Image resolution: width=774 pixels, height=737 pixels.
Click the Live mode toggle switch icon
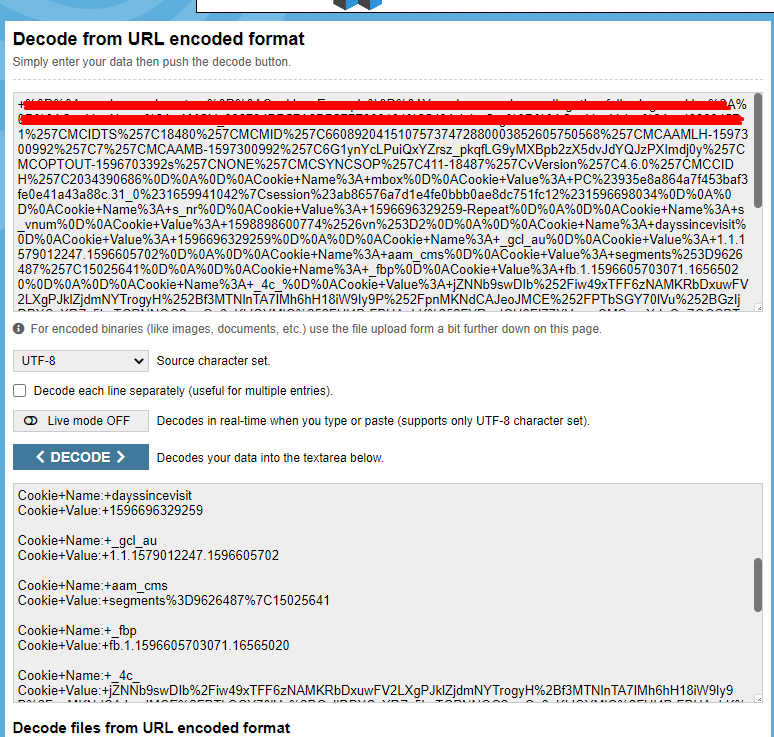point(31,421)
